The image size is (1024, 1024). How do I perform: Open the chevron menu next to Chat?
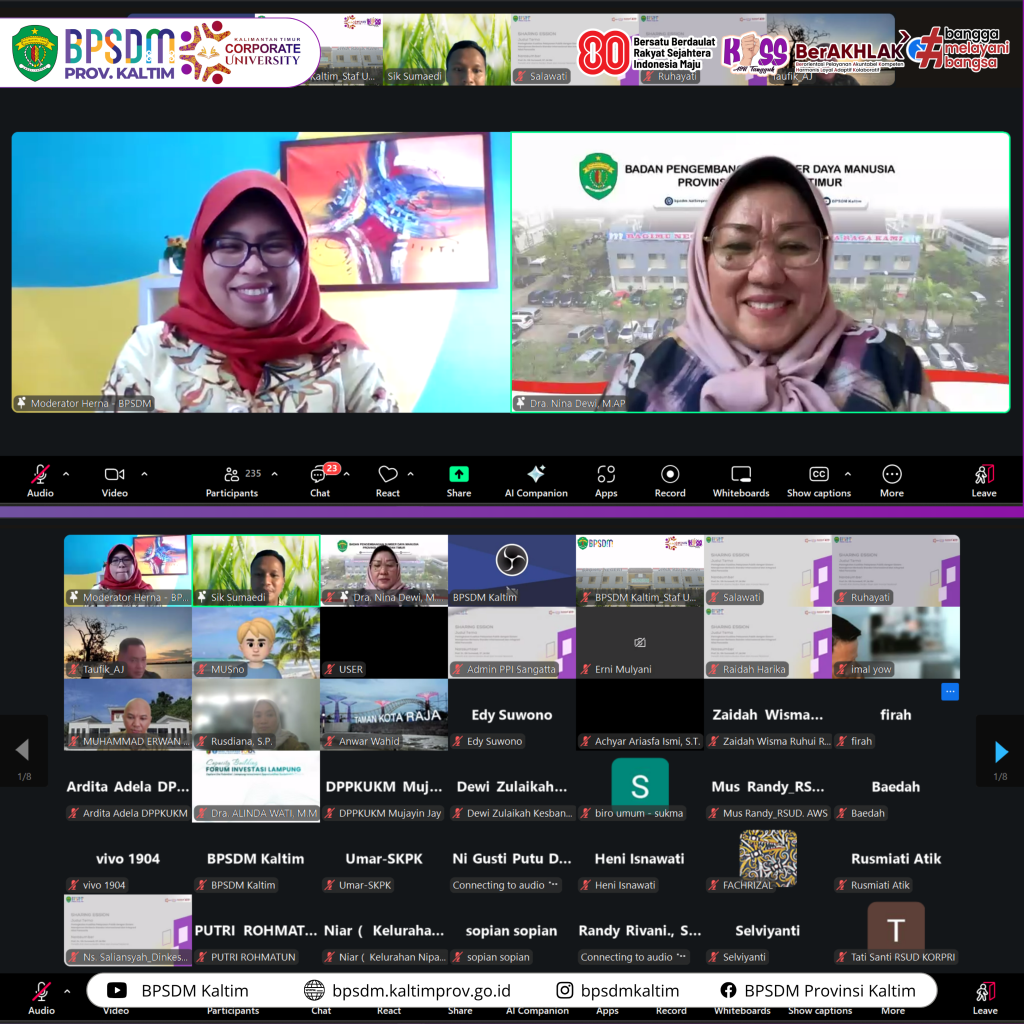[347, 474]
